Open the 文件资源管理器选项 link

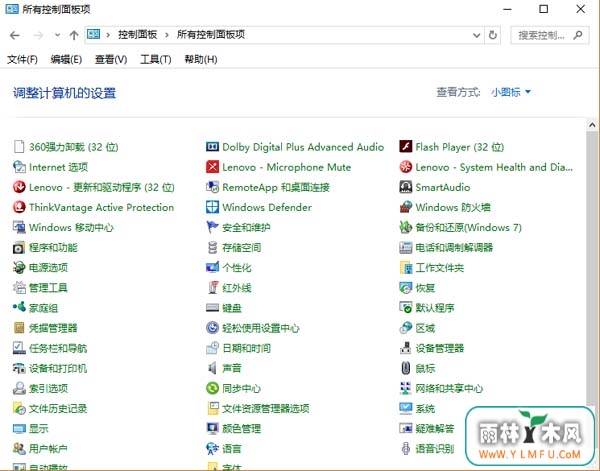266,409
